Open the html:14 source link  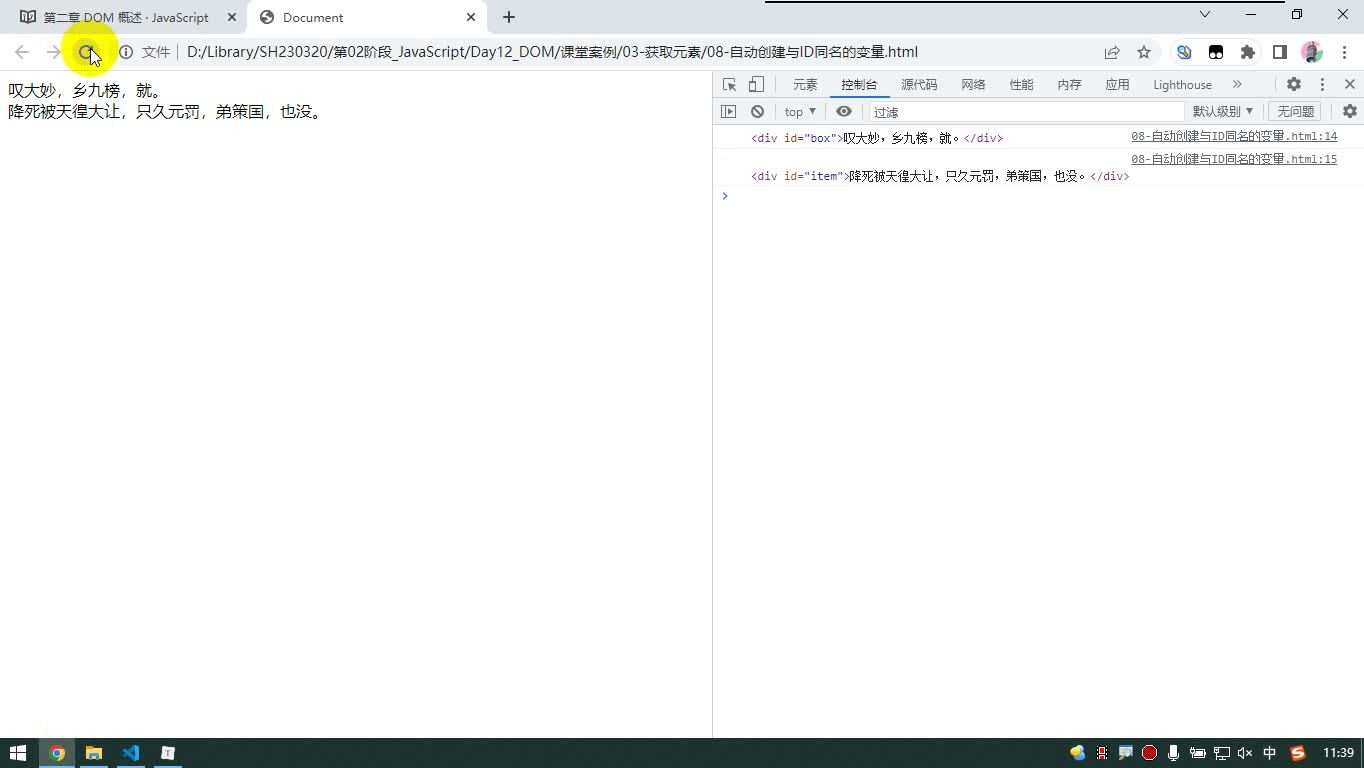tap(1234, 136)
